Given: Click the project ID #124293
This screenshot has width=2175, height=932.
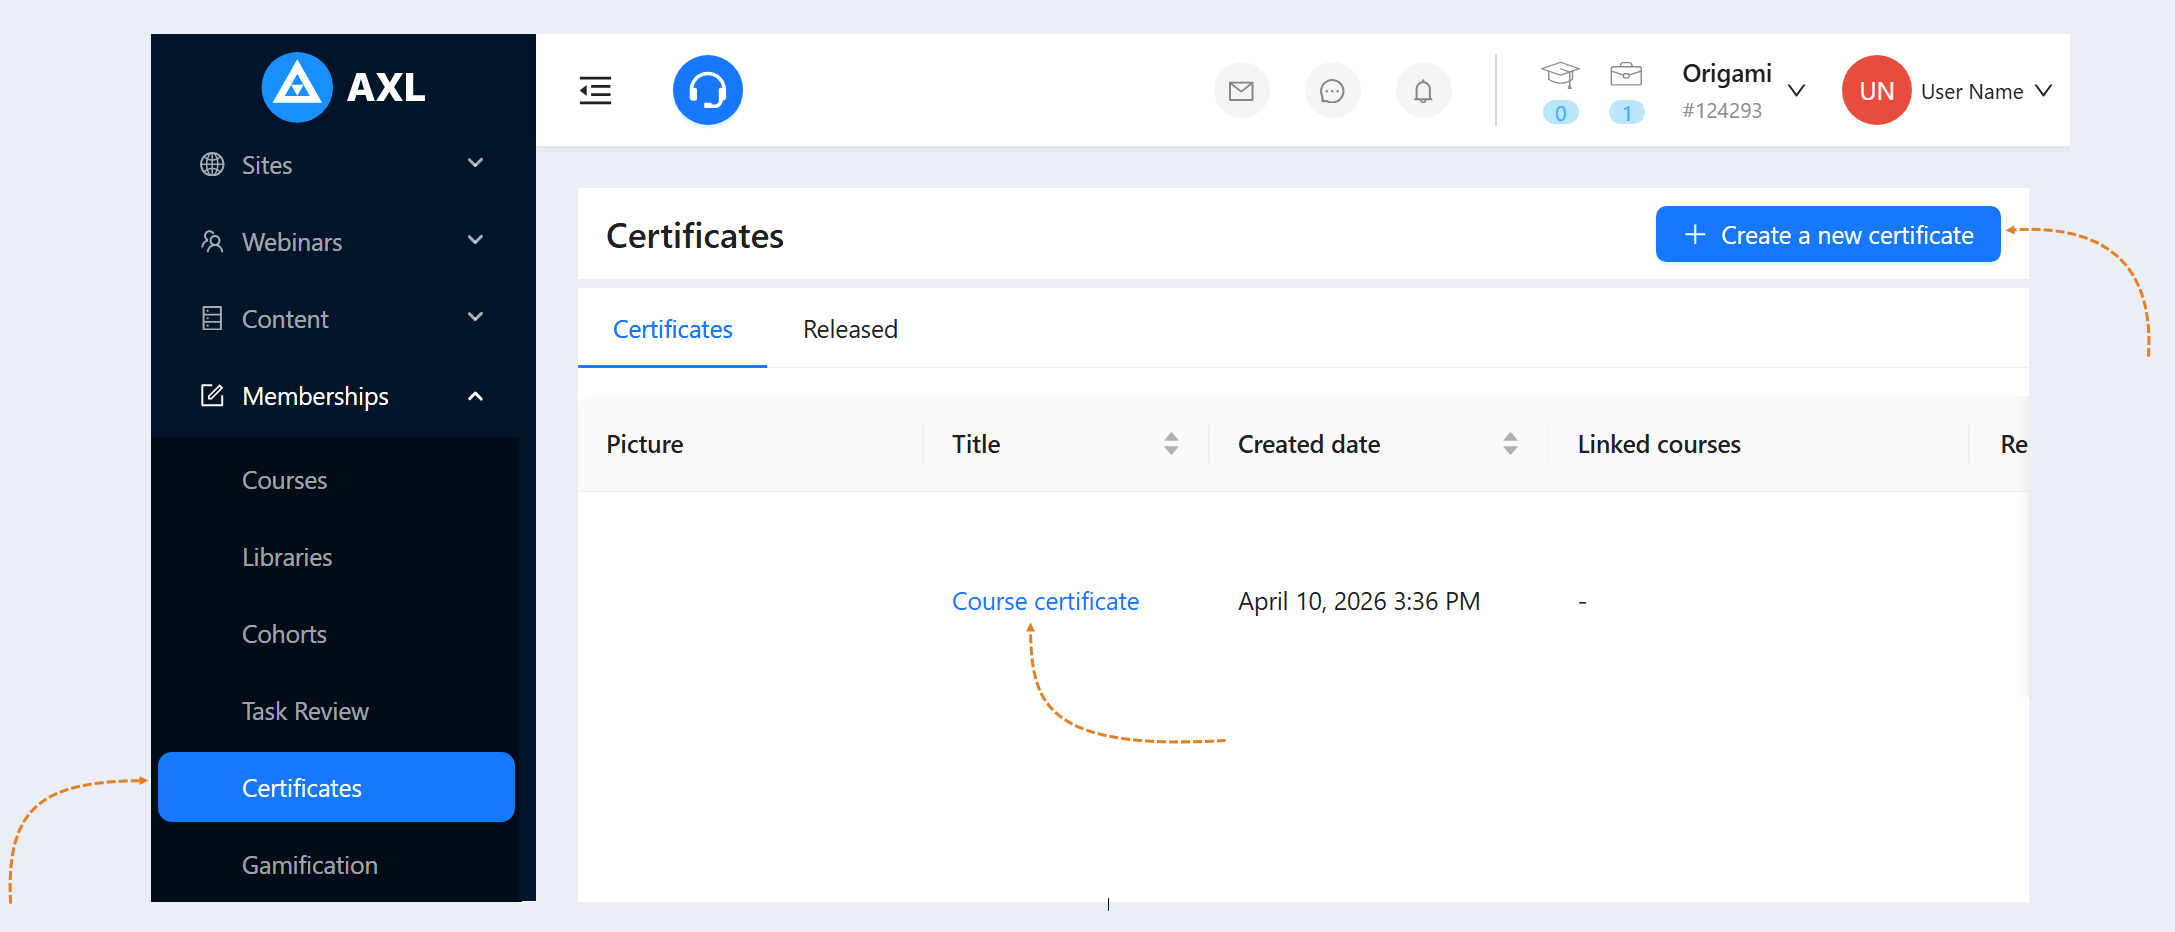Looking at the screenshot, I should [1722, 111].
